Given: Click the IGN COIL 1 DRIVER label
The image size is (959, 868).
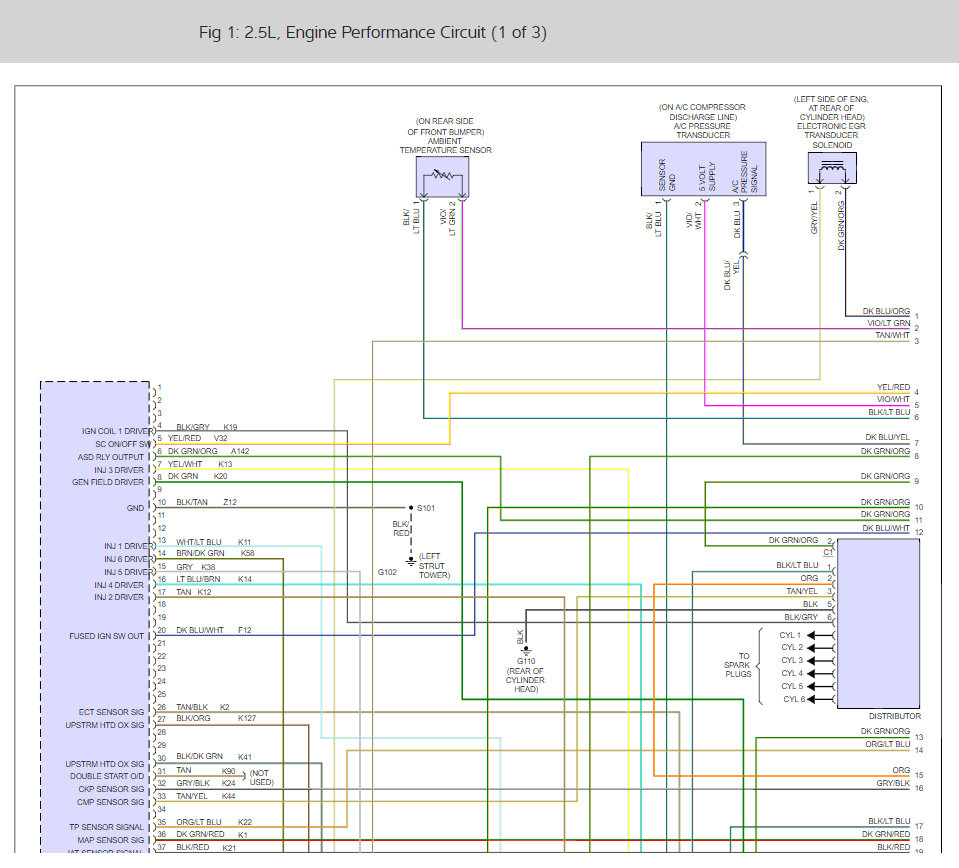Looking at the screenshot, I should tap(117, 431).
